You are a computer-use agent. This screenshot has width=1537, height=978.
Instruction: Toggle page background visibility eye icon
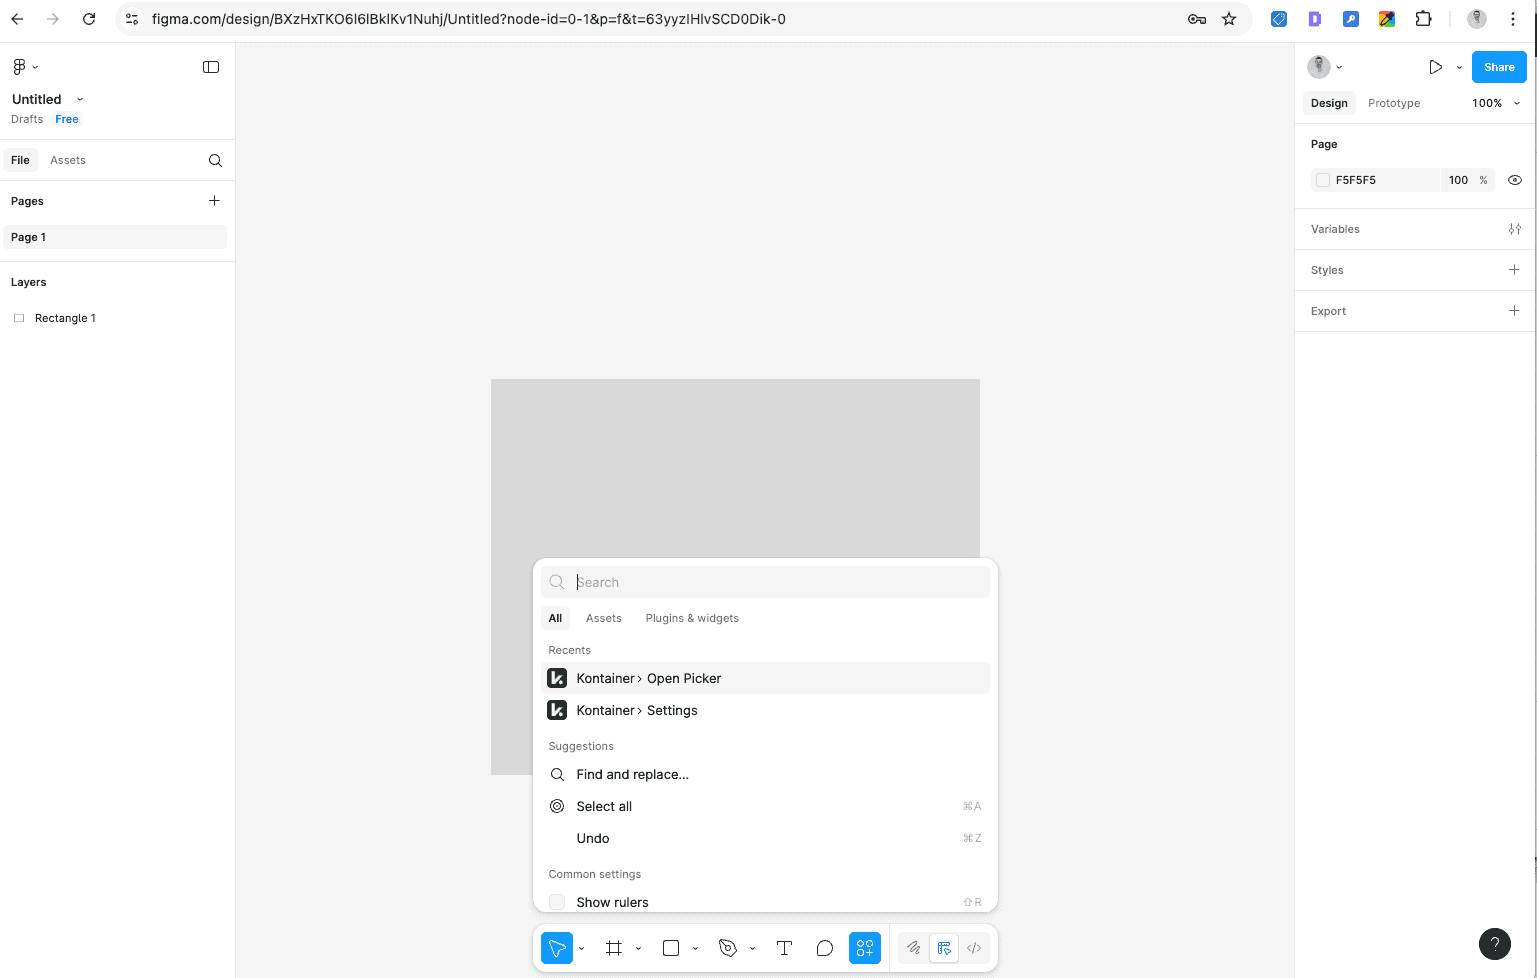pyautogui.click(x=1514, y=180)
